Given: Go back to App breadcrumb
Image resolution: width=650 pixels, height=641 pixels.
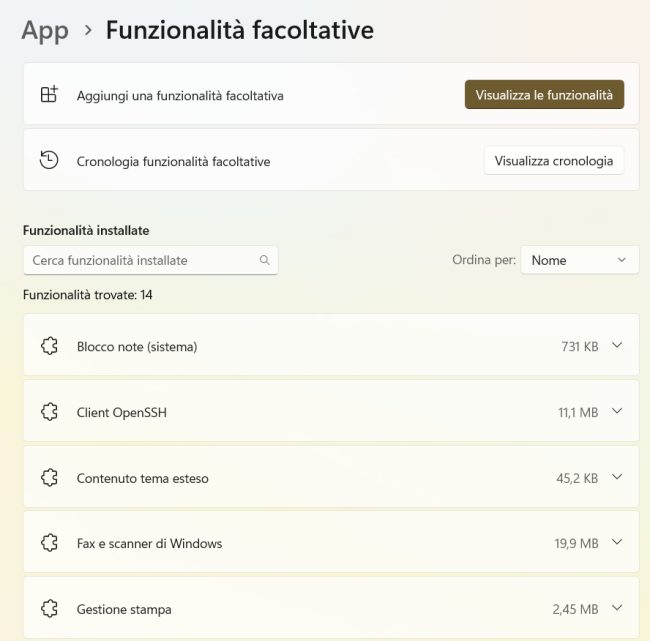Looking at the screenshot, I should click(x=45, y=31).
